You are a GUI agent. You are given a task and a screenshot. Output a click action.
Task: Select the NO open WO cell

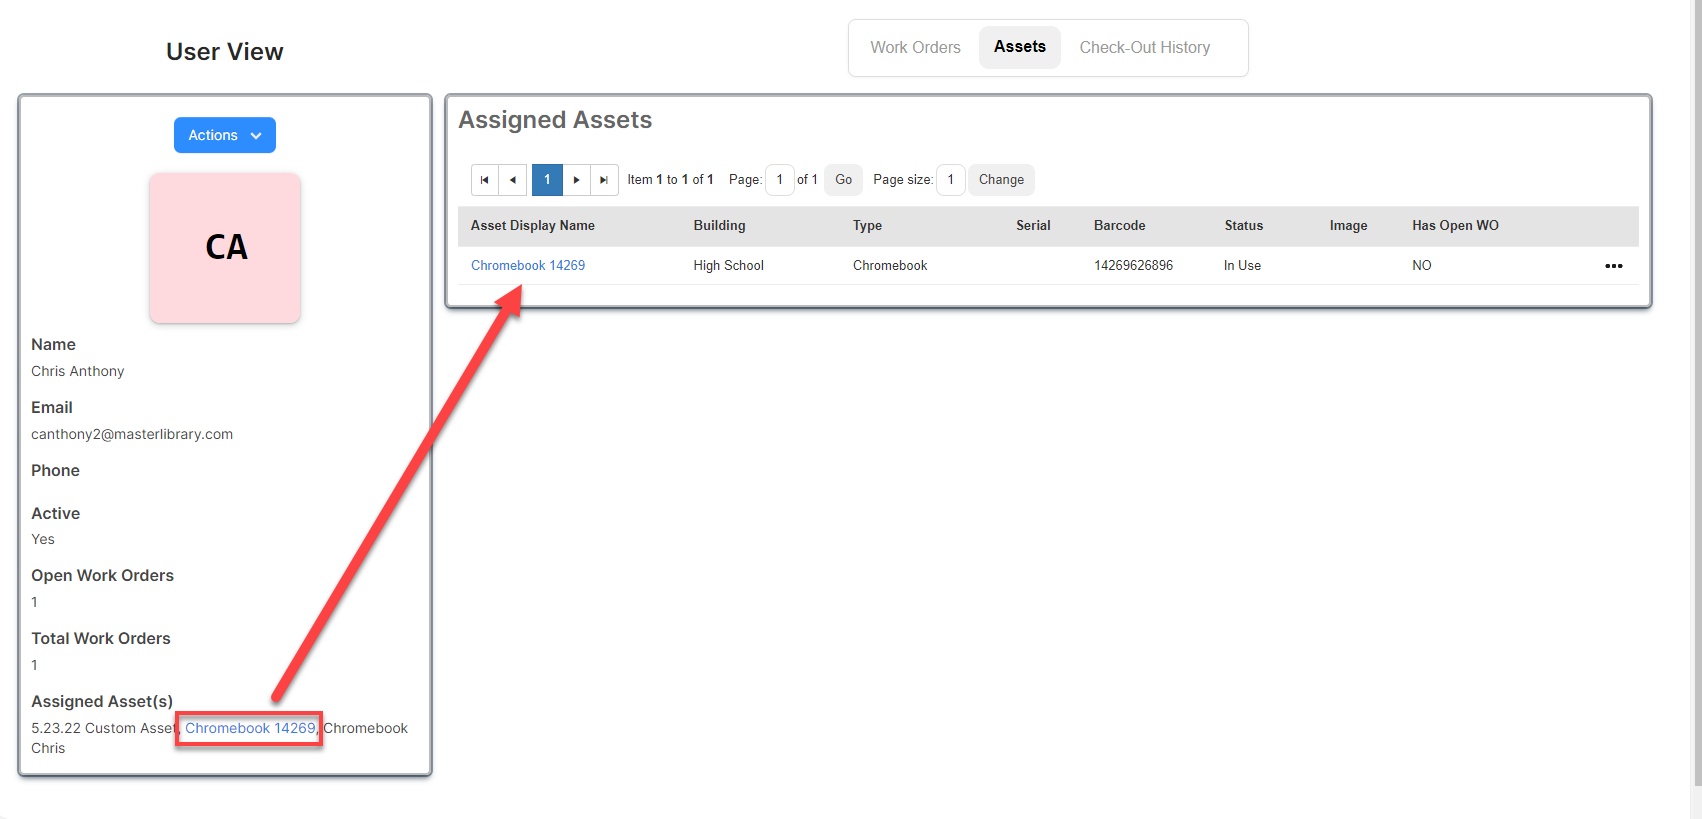click(1421, 265)
